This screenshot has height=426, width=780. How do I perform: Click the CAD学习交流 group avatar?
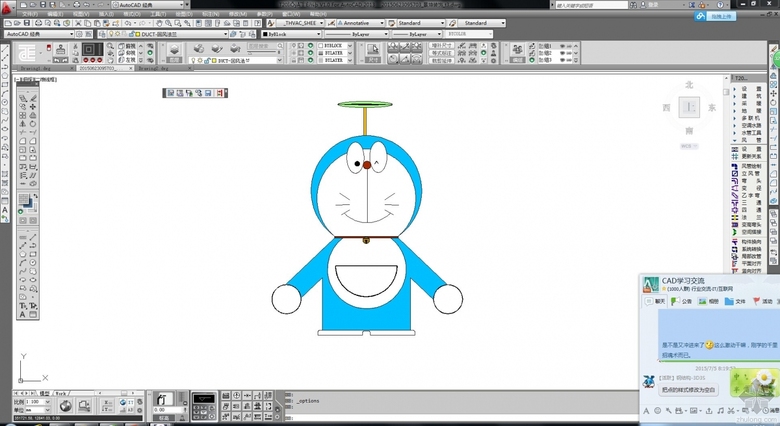(x=649, y=283)
